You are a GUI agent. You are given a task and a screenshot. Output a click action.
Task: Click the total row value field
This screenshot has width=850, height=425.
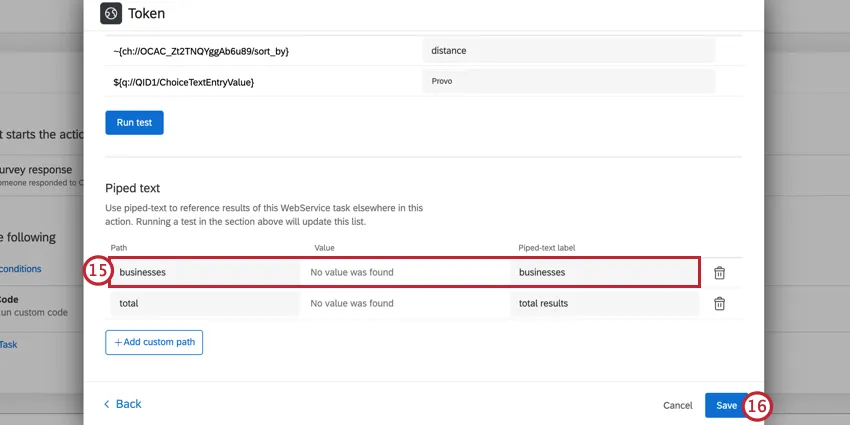tap(404, 303)
